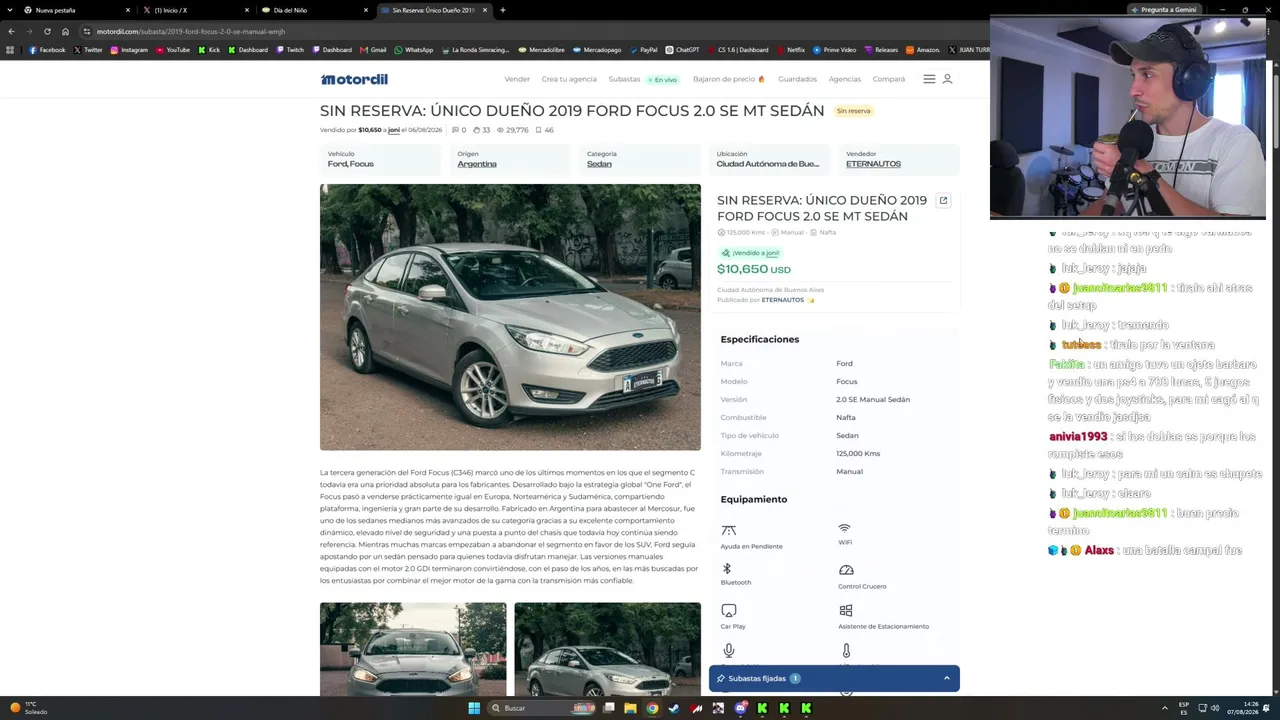Open the YouTube bookmark
Screen dimensions: 1280x720
pos(172,50)
